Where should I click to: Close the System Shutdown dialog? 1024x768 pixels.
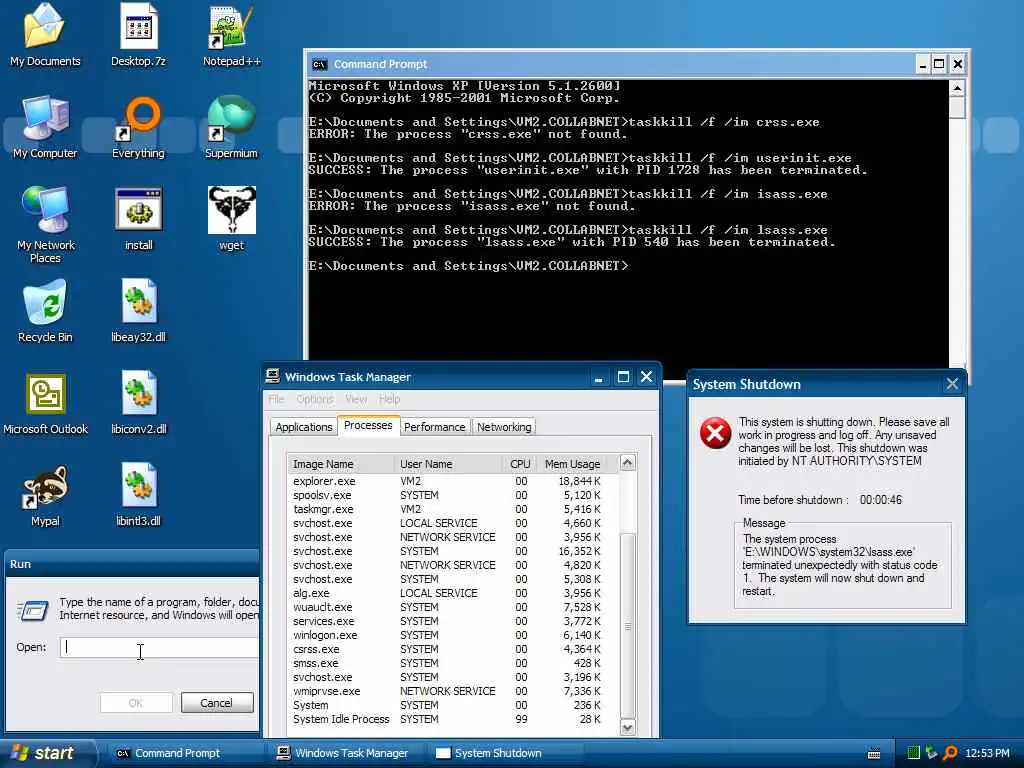(952, 384)
